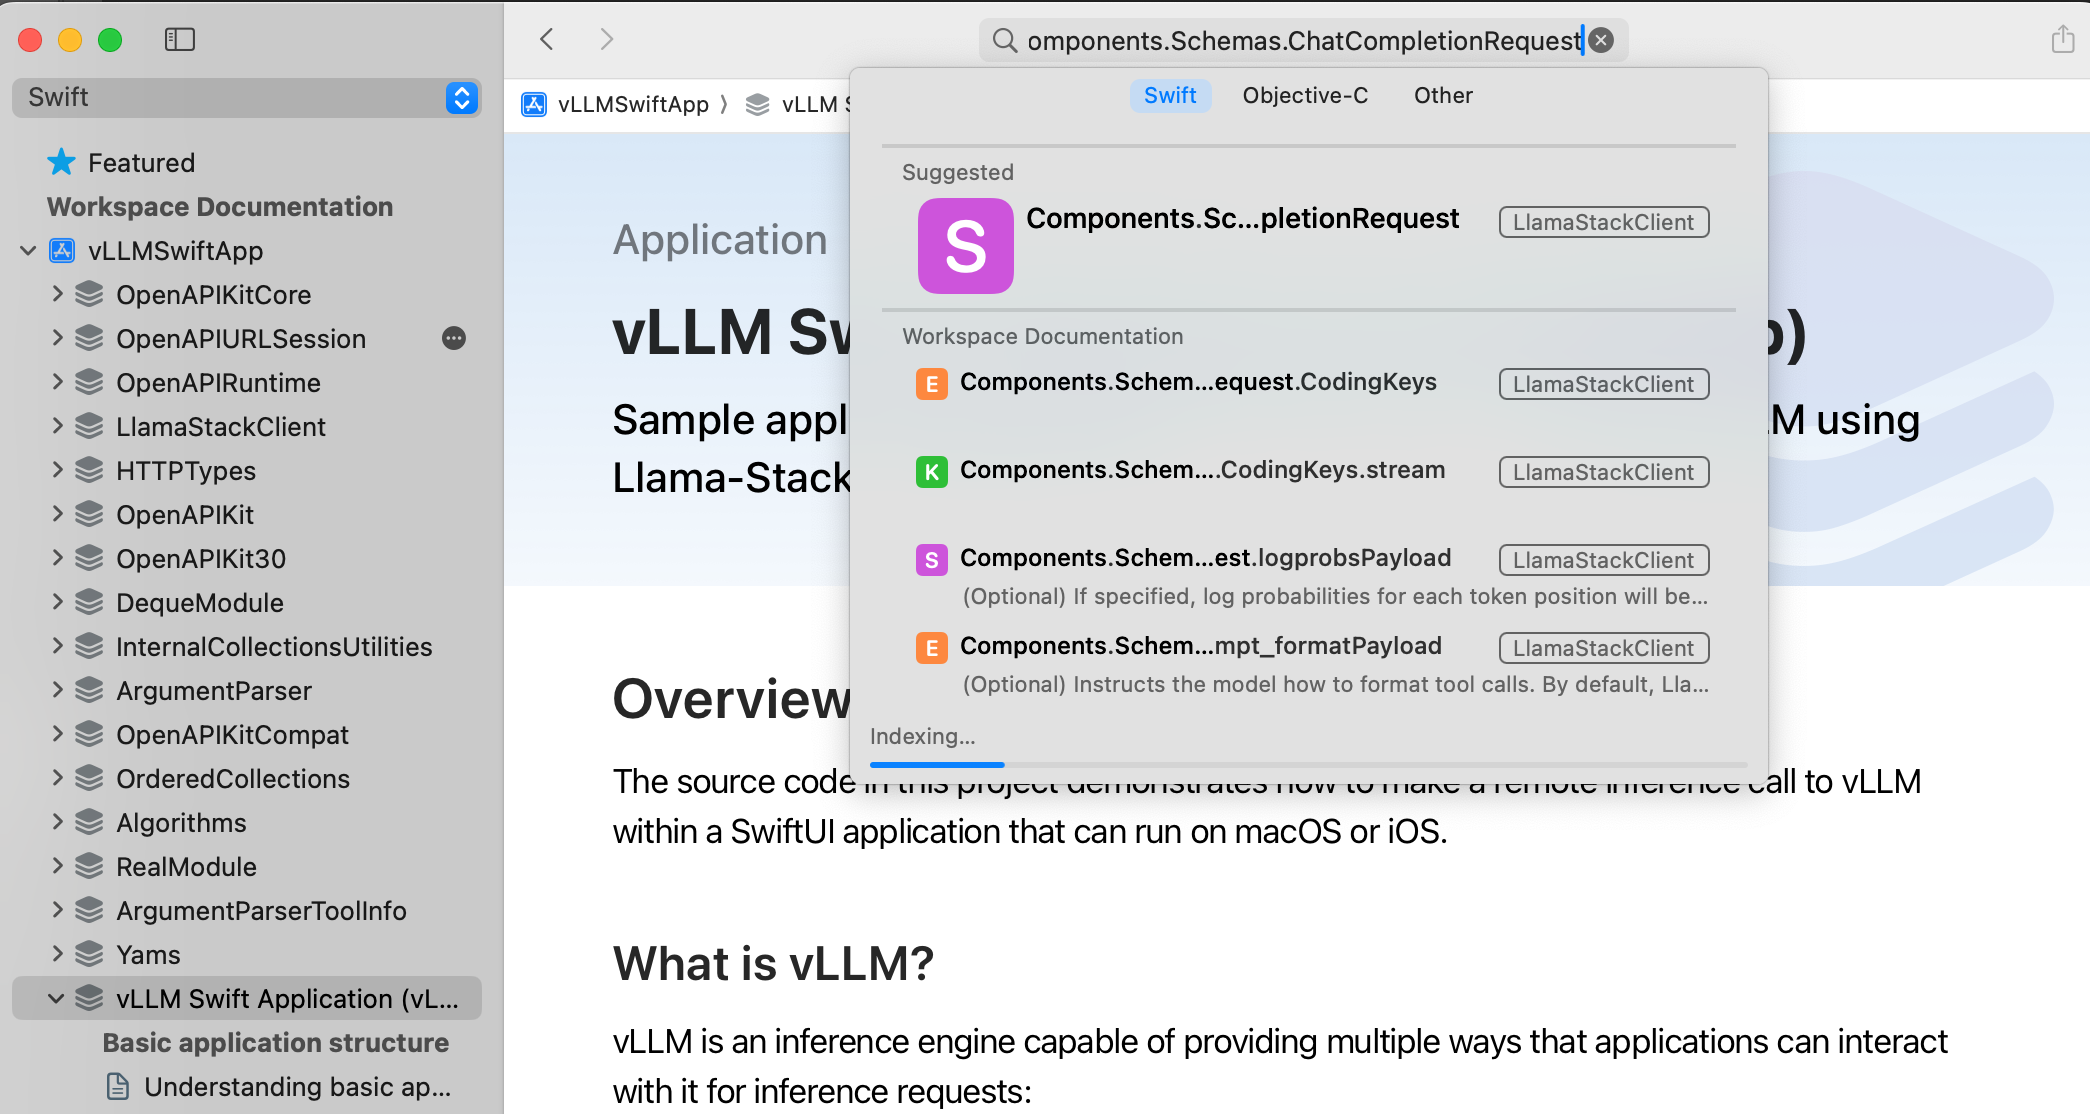Expand the LlamaStackClient module

[x=57, y=426]
